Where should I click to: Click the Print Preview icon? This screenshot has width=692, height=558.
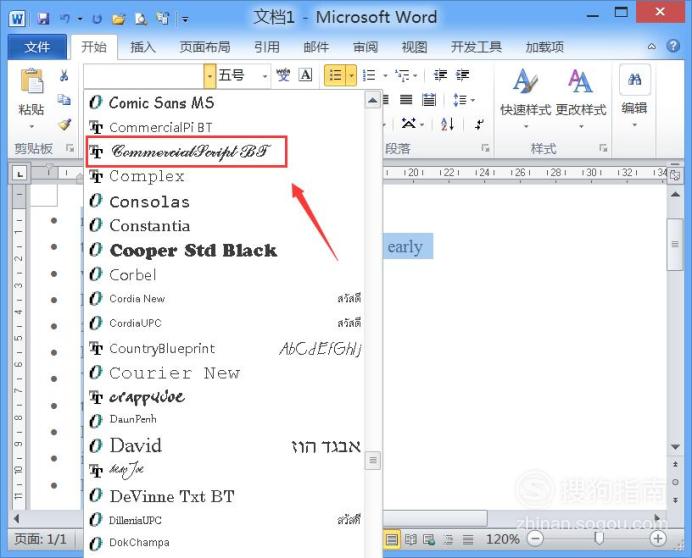pyautogui.click(x=141, y=19)
